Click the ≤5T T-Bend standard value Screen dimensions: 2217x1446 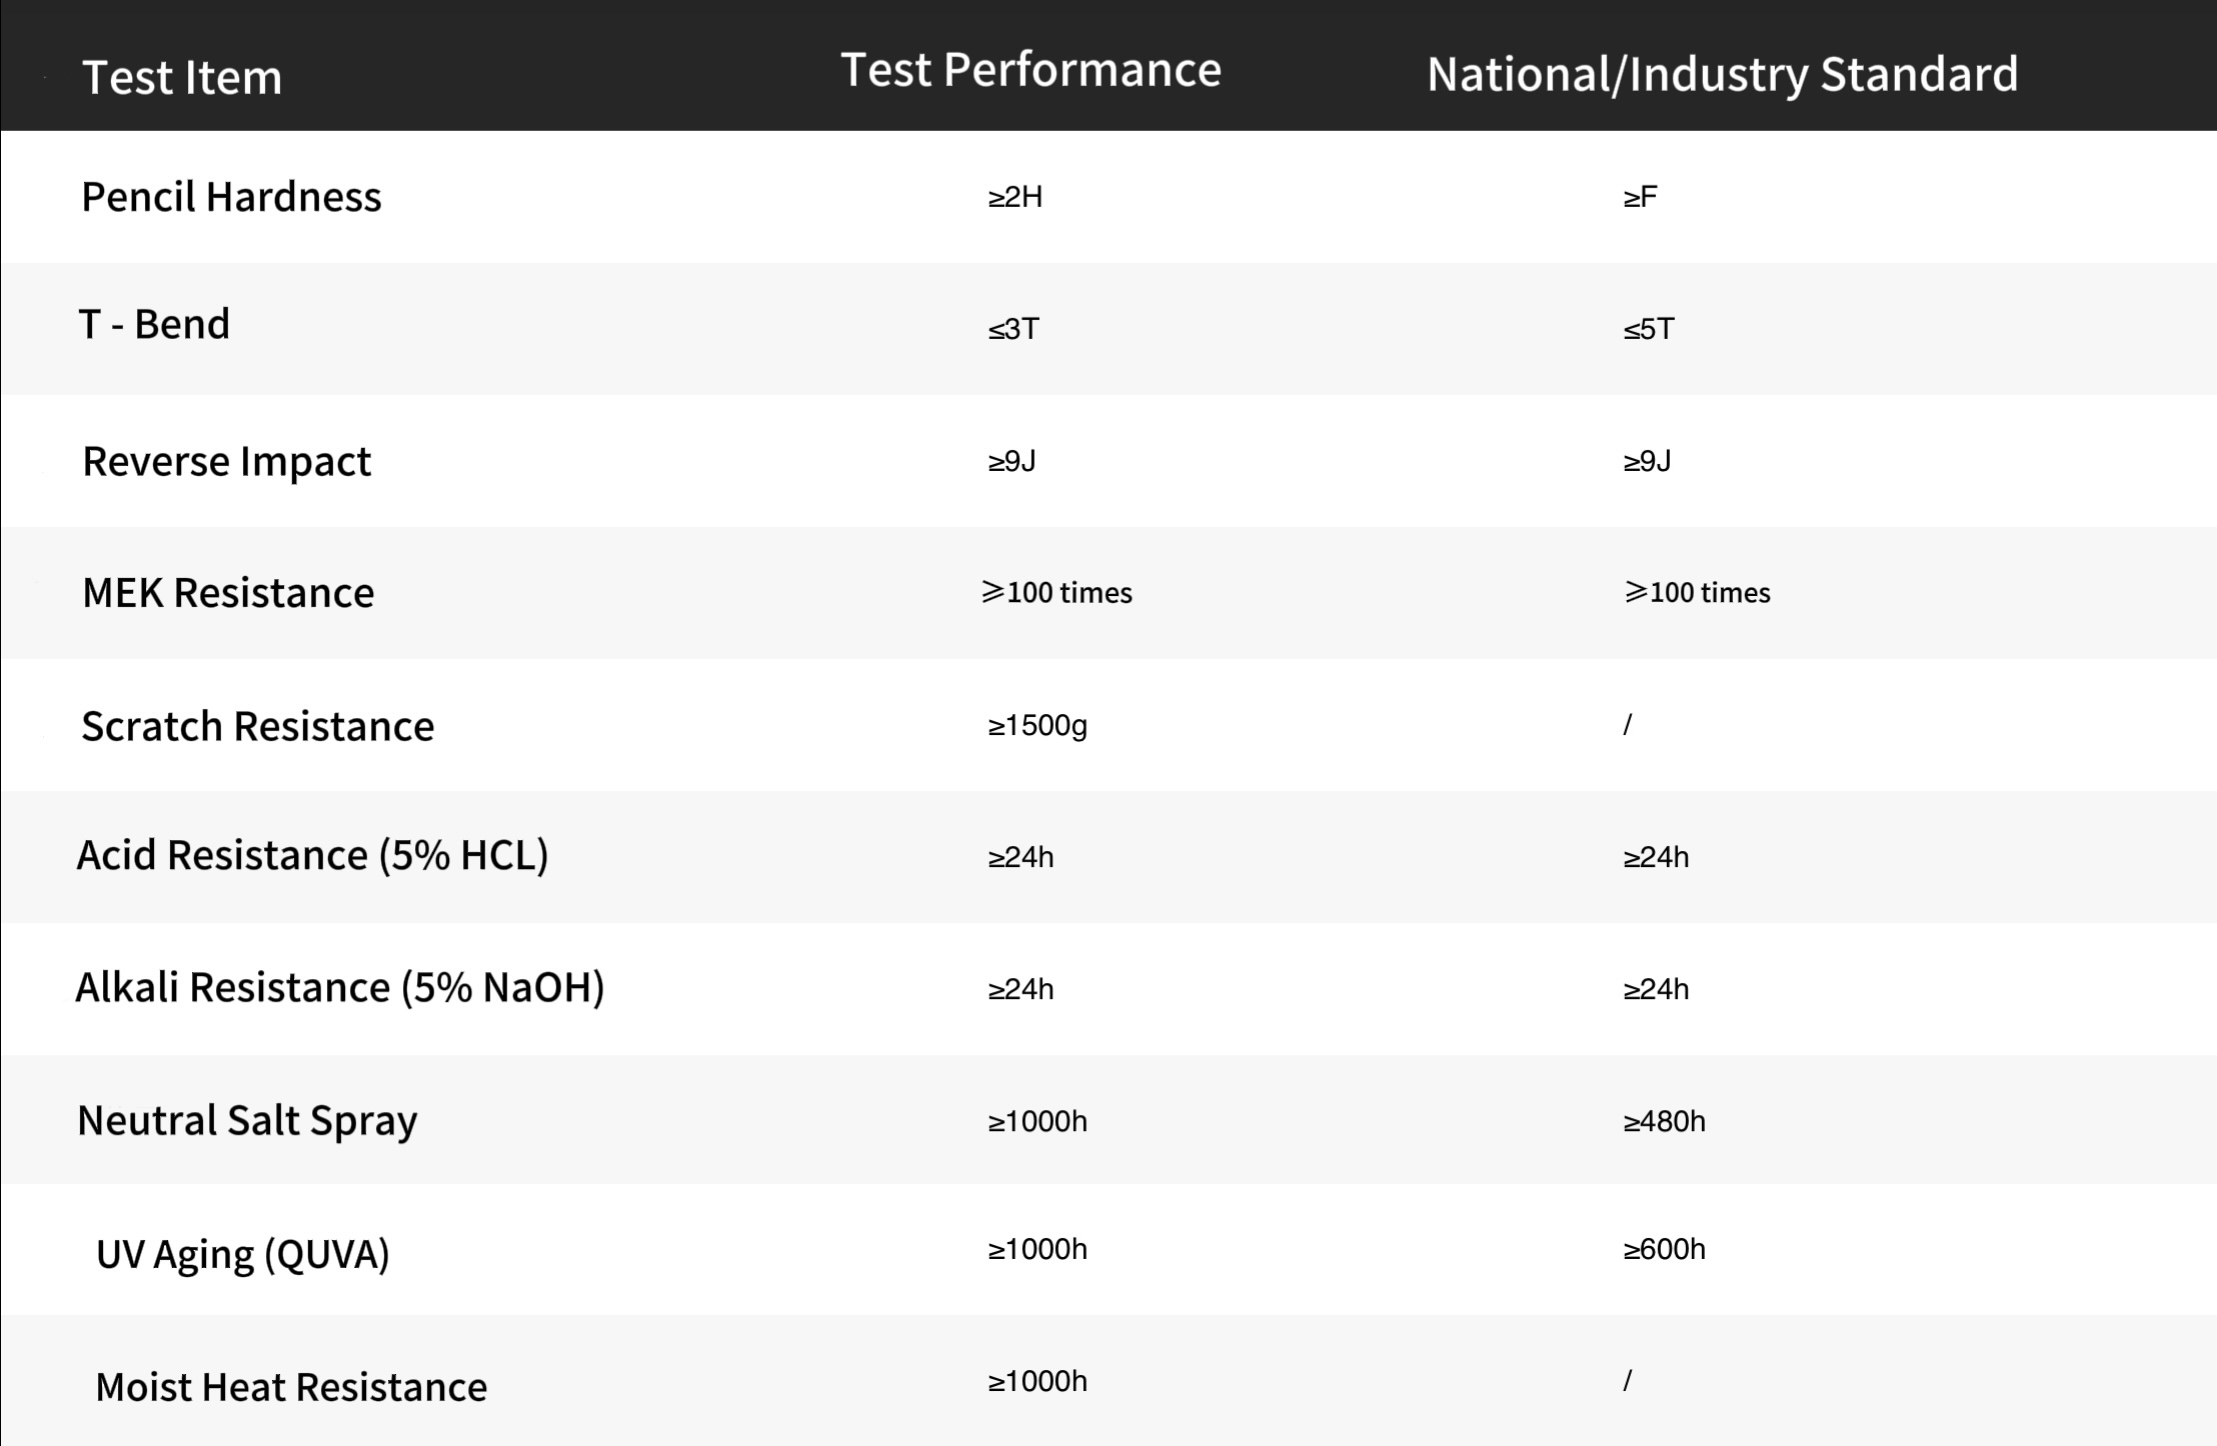pos(1648,329)
